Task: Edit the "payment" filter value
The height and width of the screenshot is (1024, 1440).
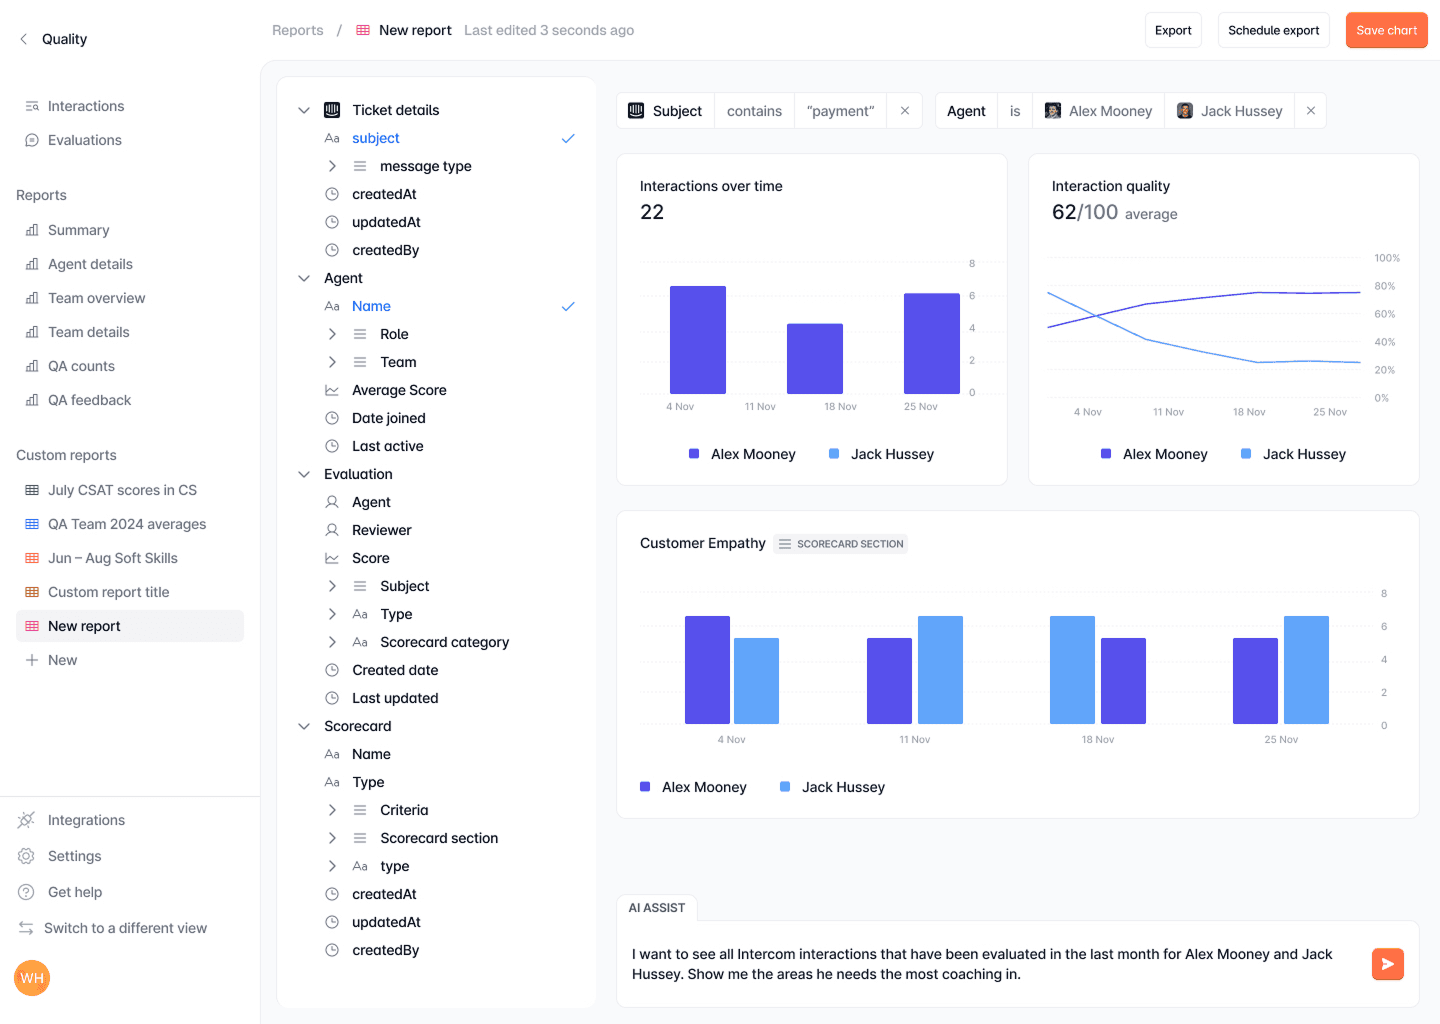Action: 840,111
